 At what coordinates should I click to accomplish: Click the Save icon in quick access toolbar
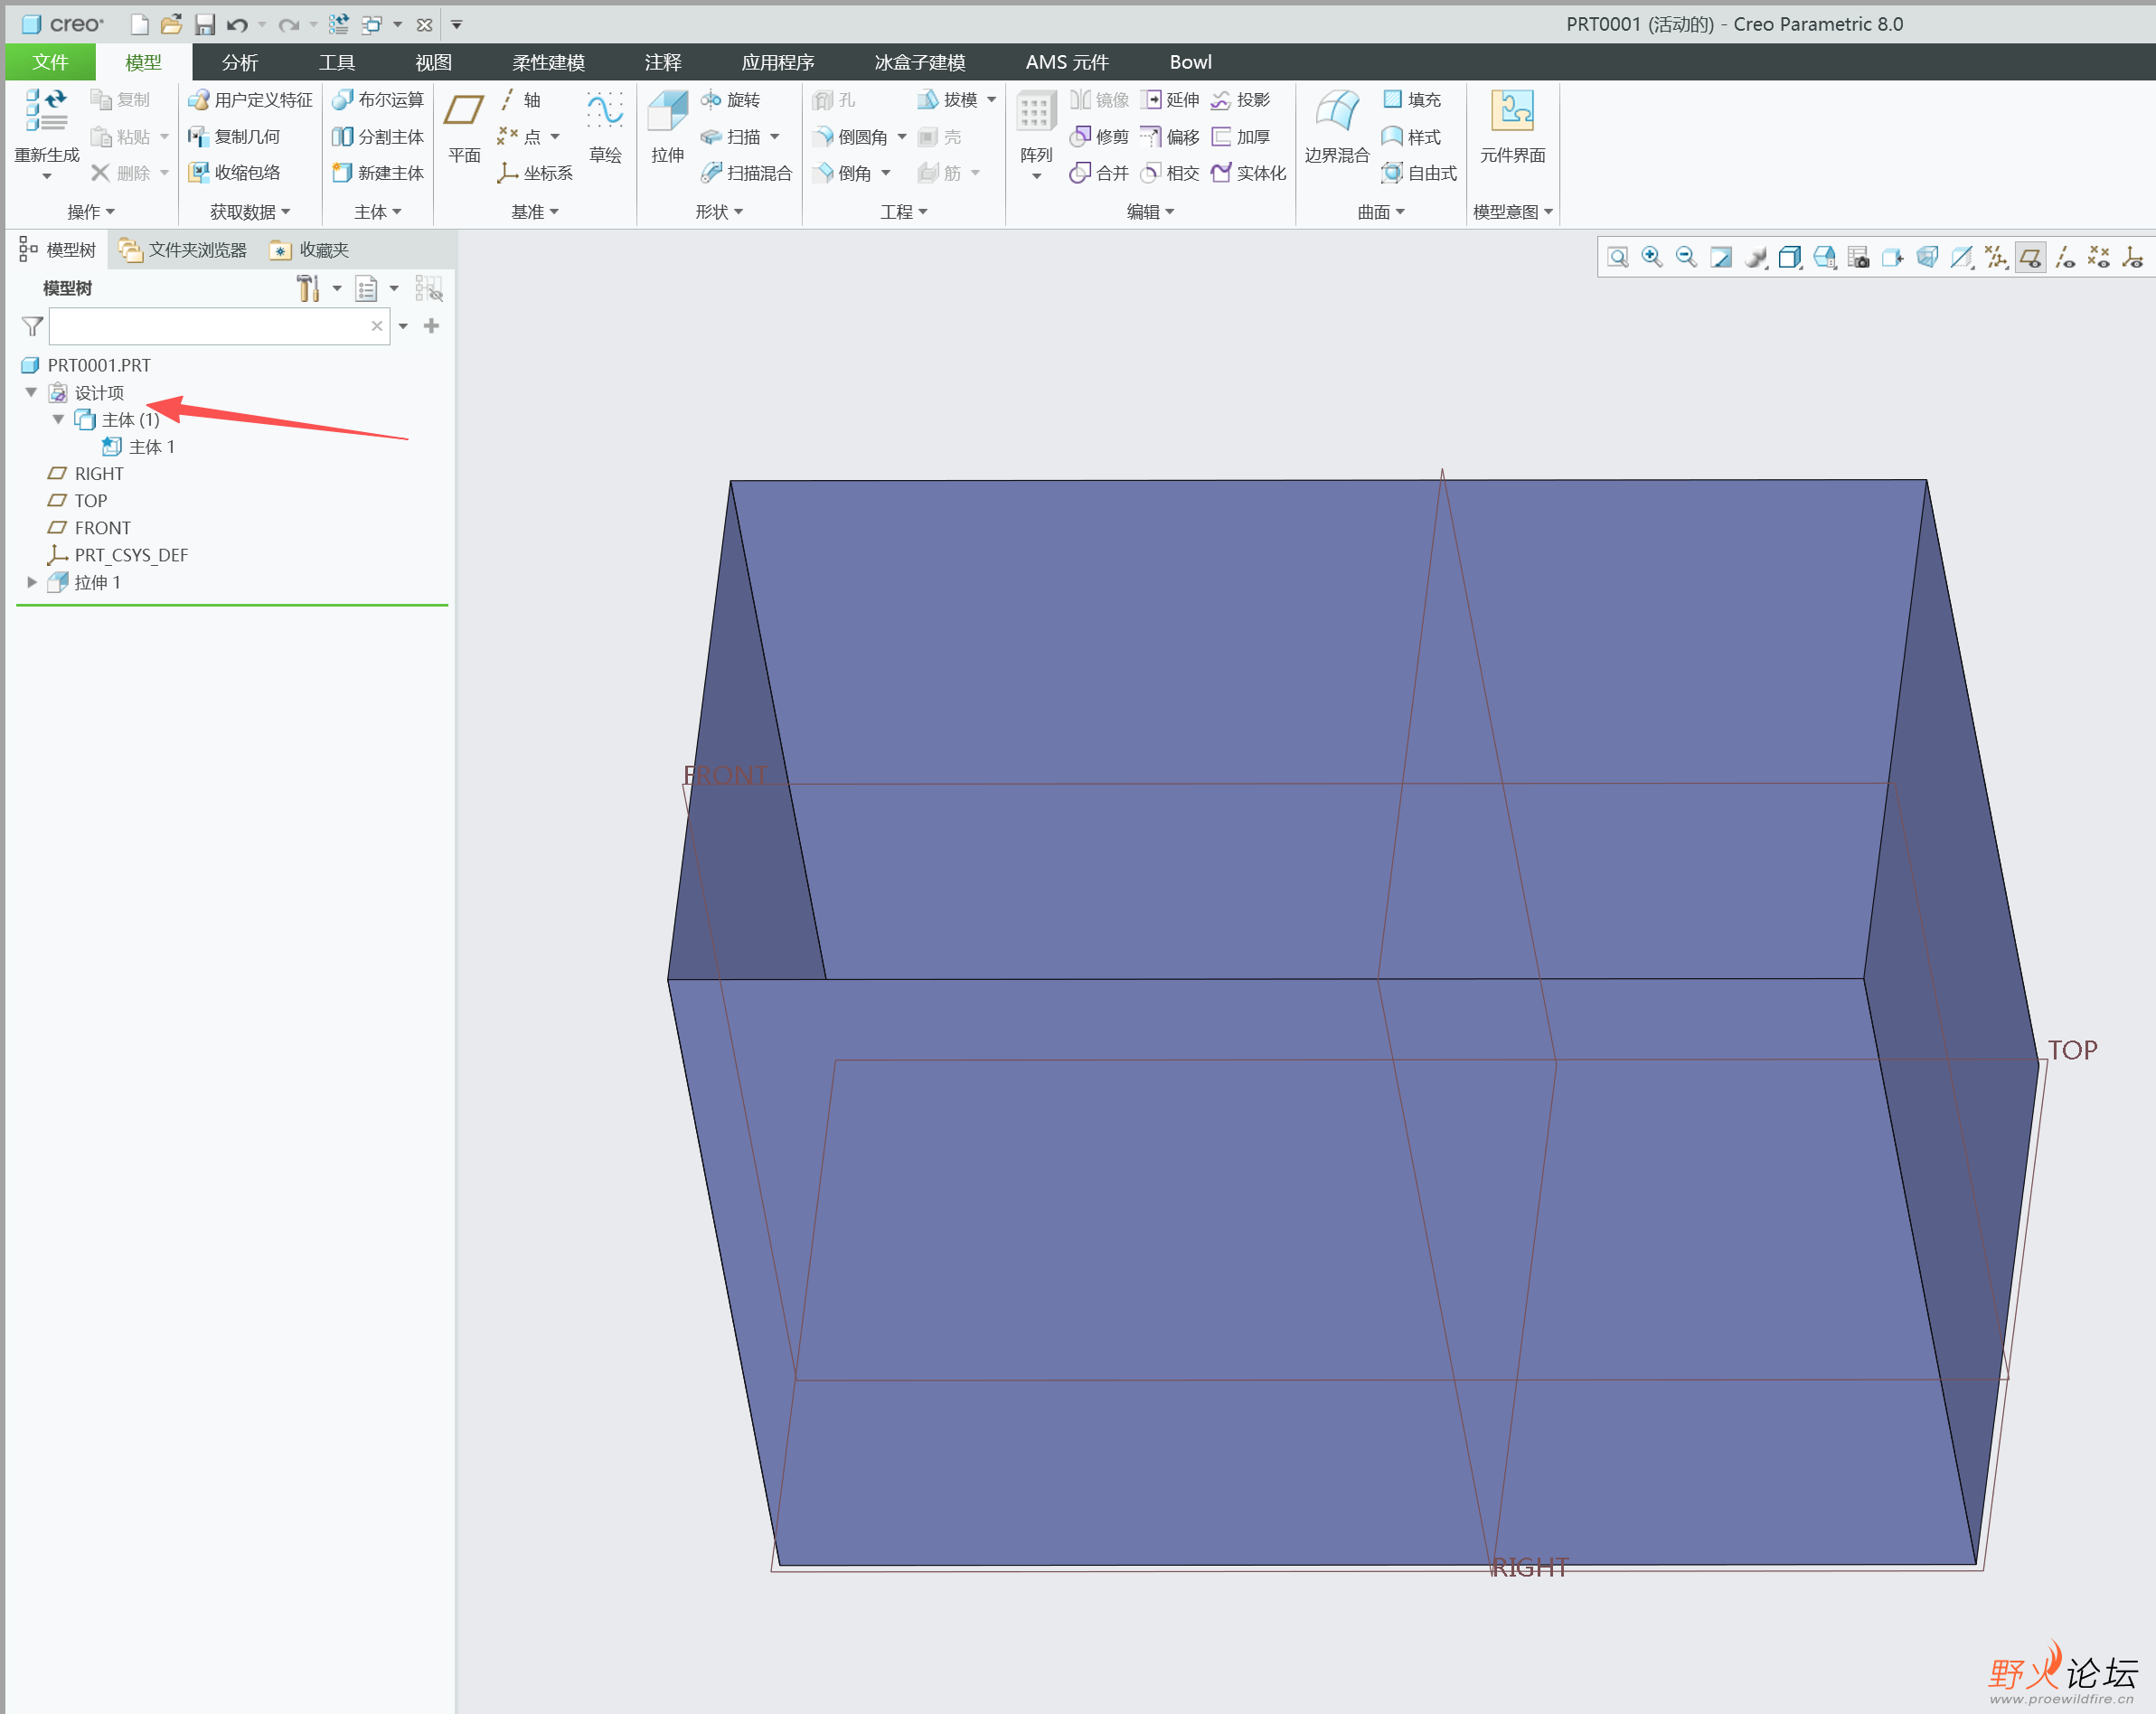point(204,24)
